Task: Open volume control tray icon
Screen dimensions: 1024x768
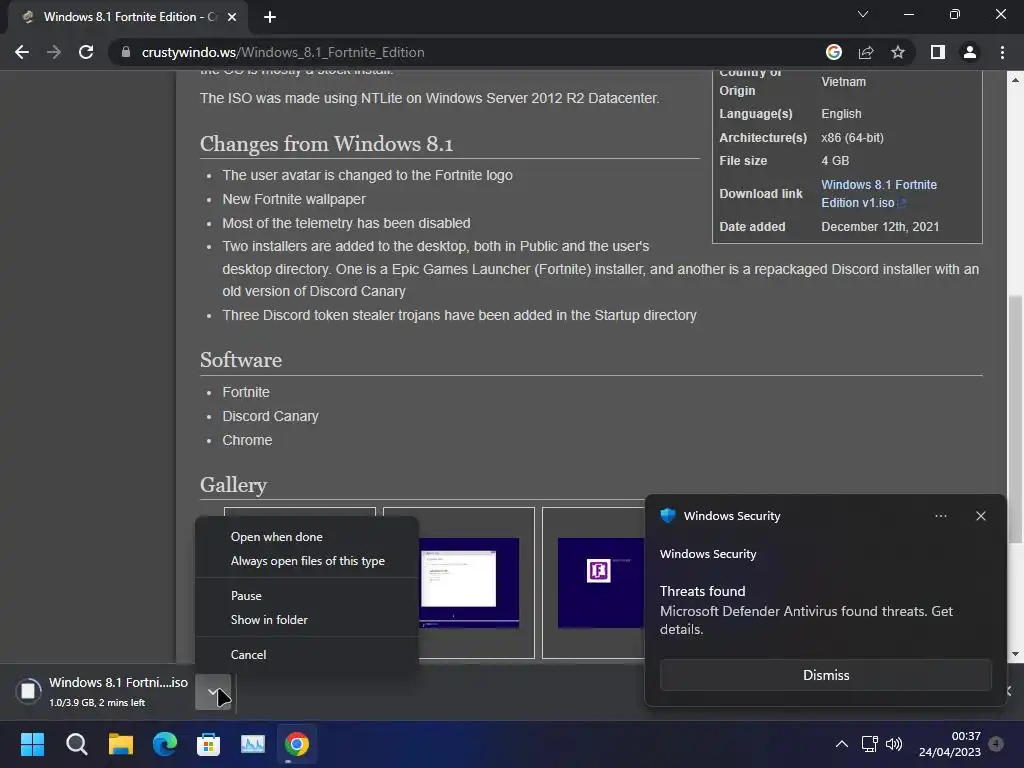Action: point(893,744)
